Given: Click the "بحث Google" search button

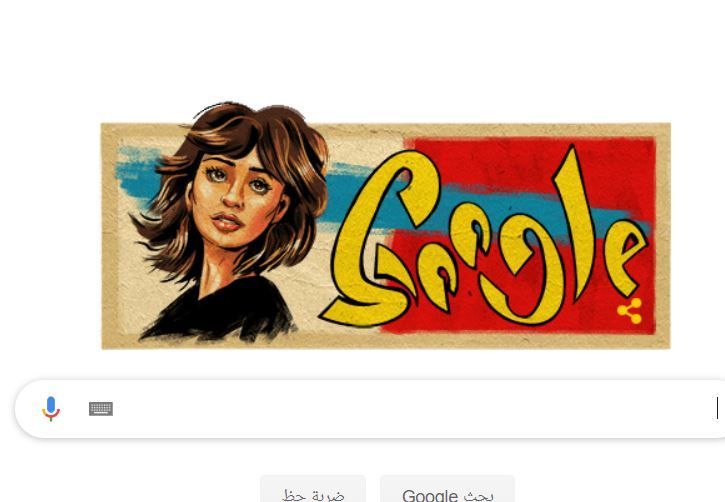Looking at the screenshot, I should [x=448, y=490].
